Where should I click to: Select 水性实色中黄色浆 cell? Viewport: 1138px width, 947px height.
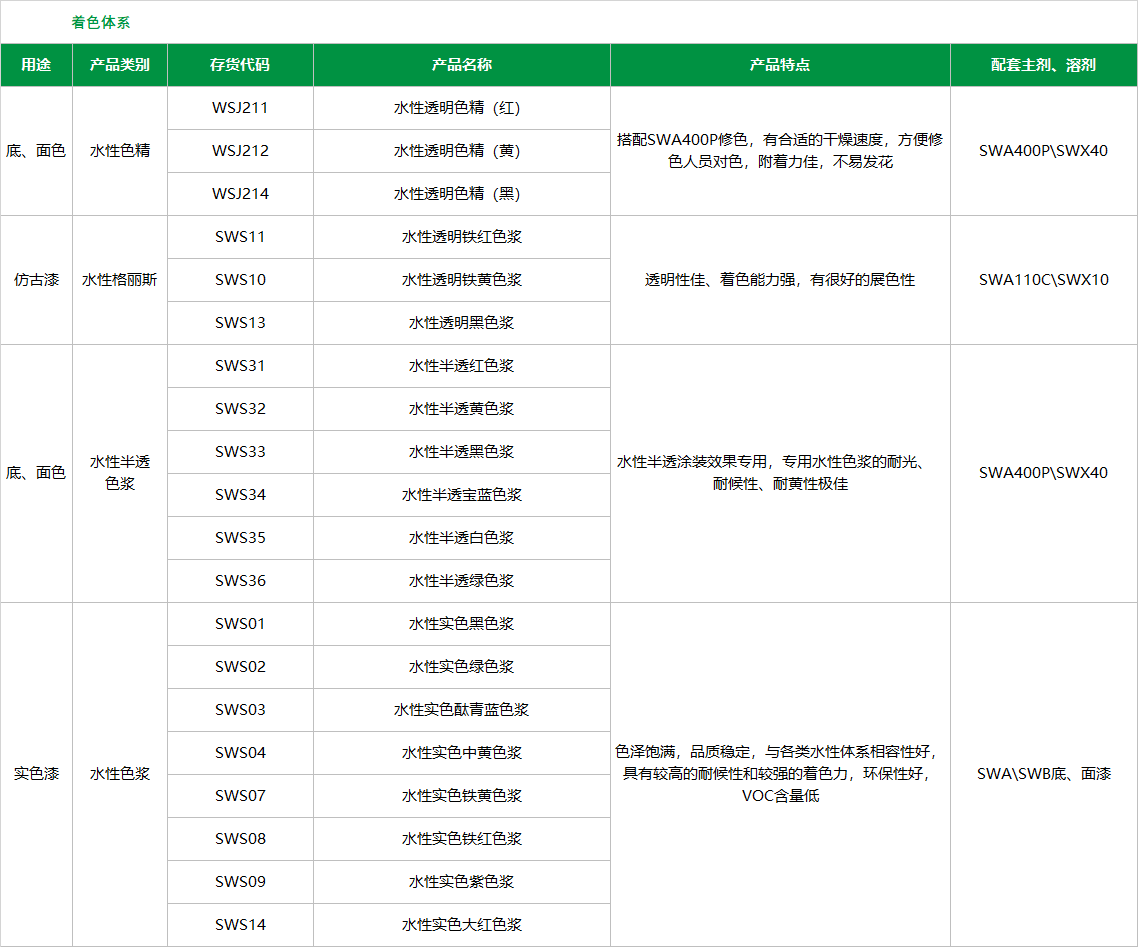462,753
